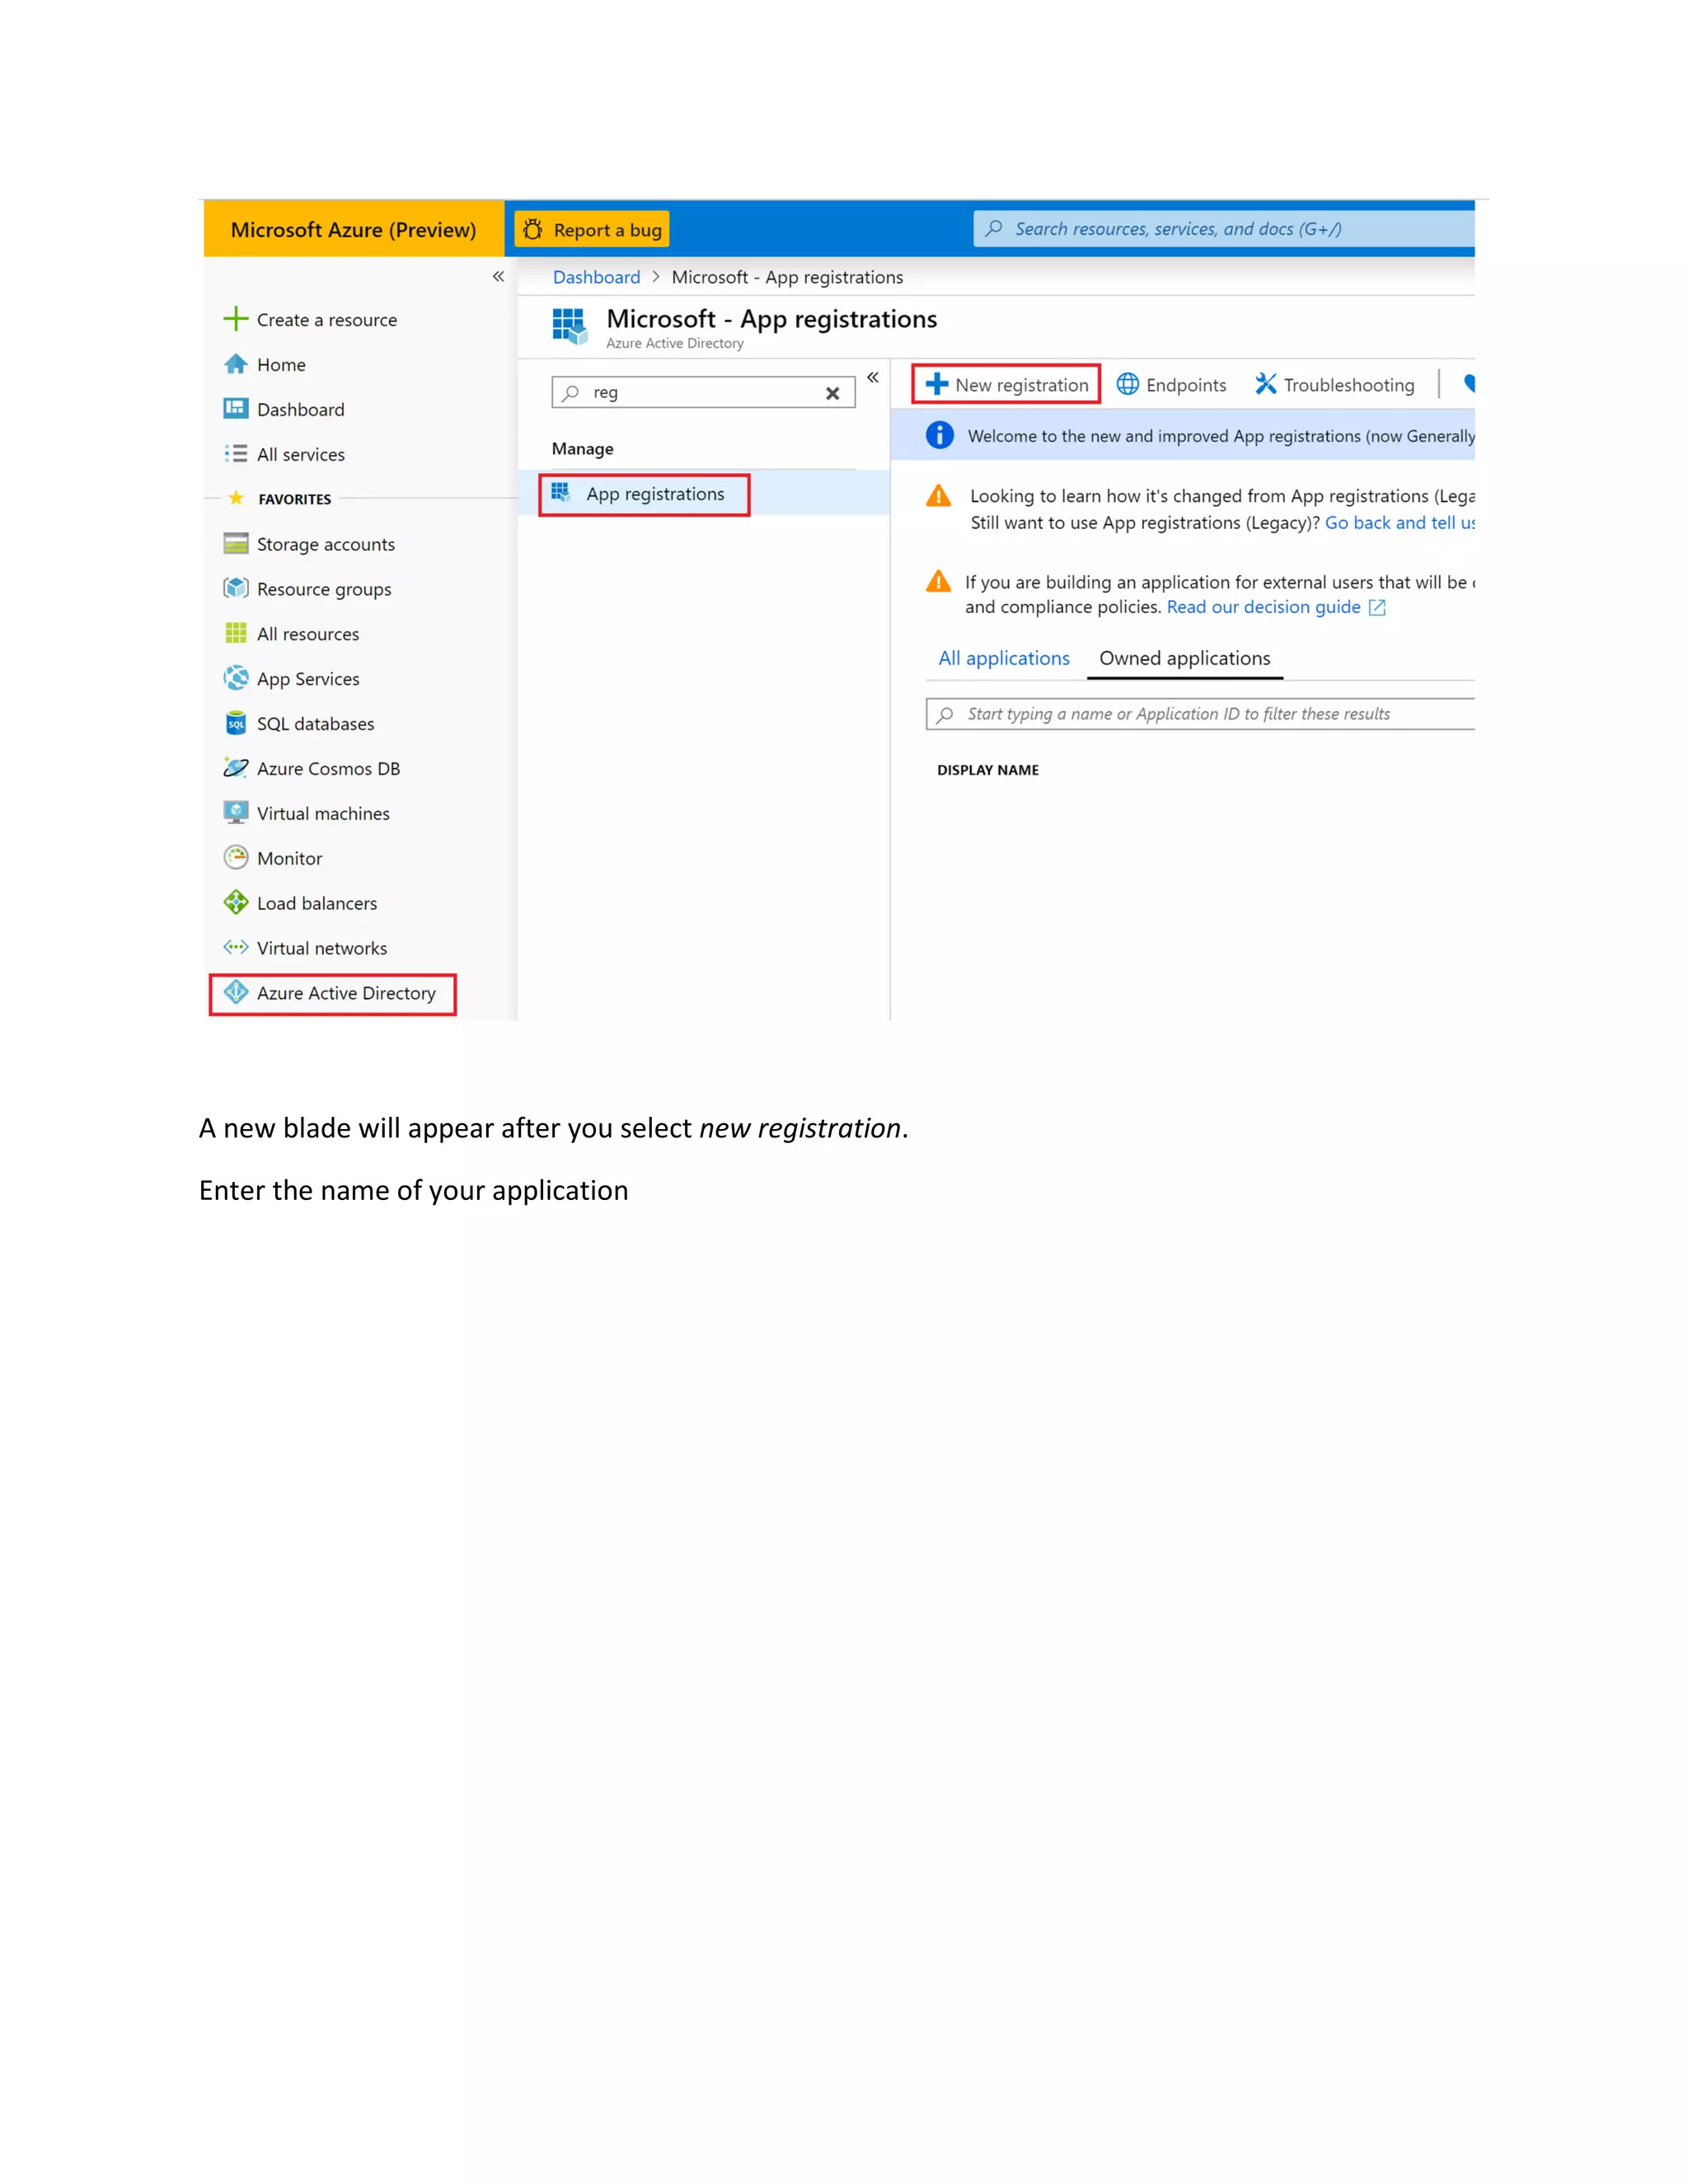
Task: Click New registration button
Action: pyautogui.click(x=1006, y=385)
